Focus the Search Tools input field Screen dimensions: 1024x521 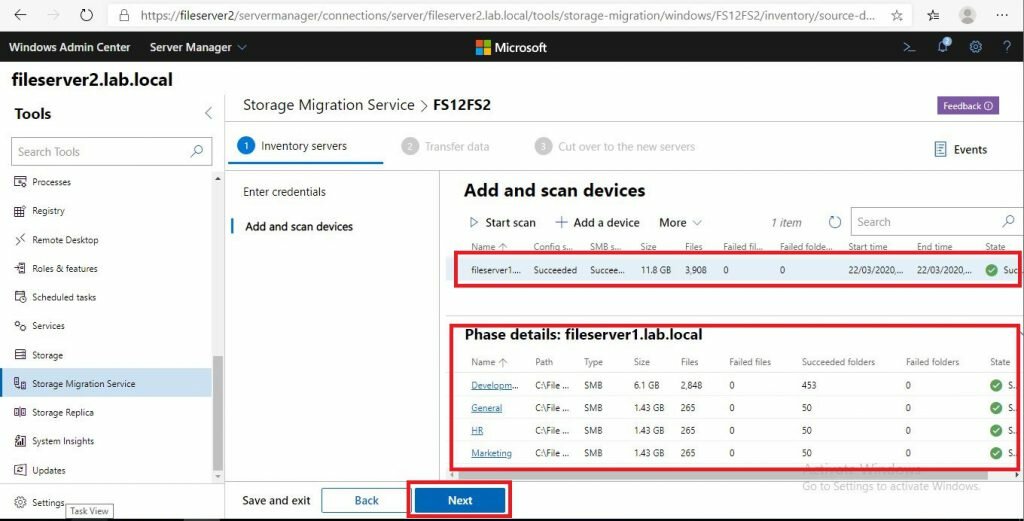[x=112, y=151]
